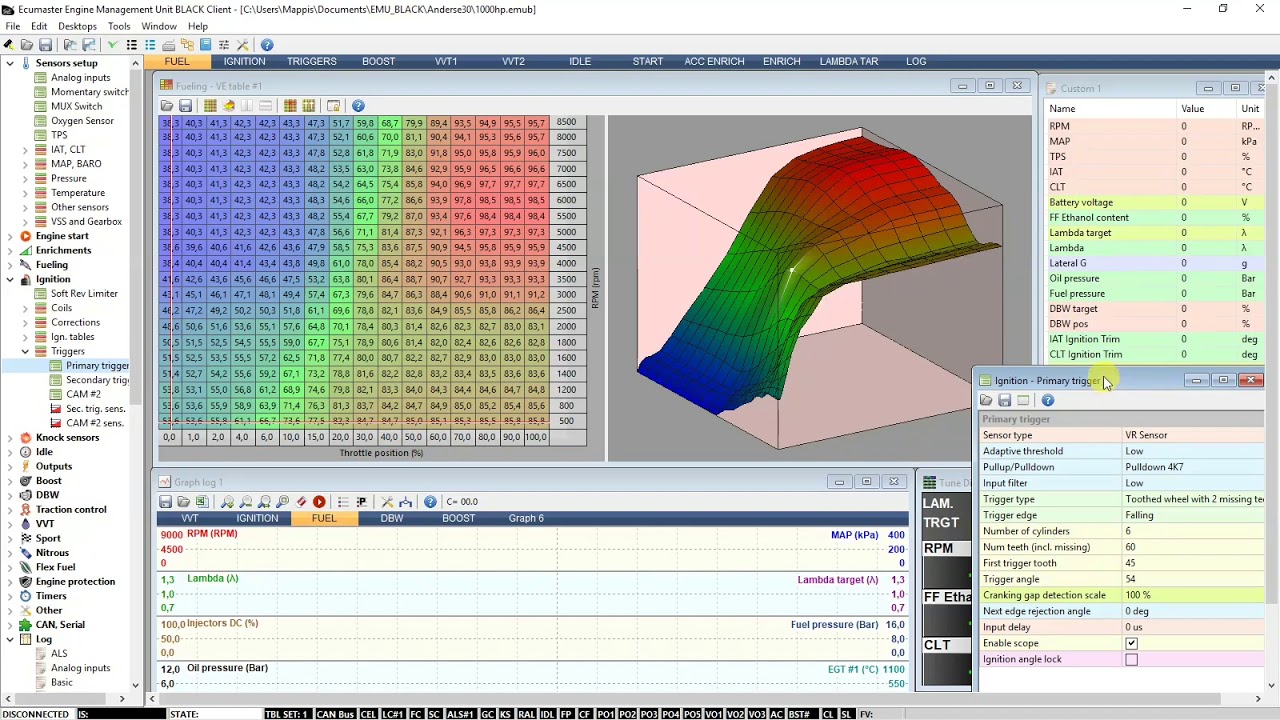Select the IGNITION tab in Graph log
This screenshot has width=1280, height=720.
pyautogui.click(x=257, y=518)
